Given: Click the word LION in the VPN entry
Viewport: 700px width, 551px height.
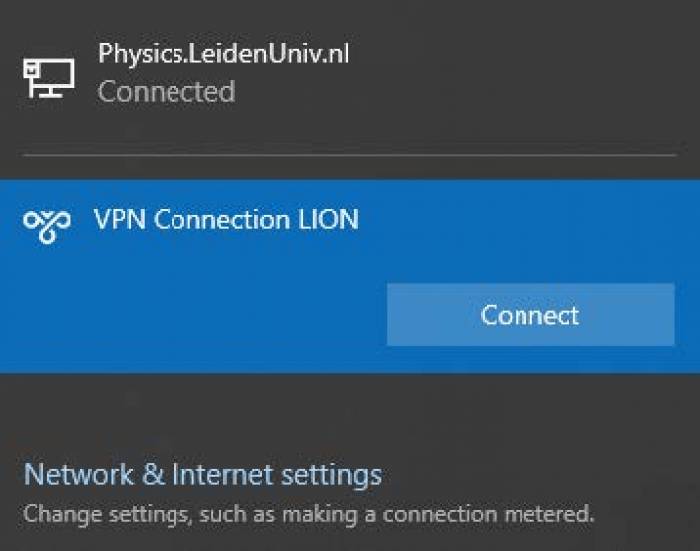Looking at the screenshot, I should click(328, 219).
